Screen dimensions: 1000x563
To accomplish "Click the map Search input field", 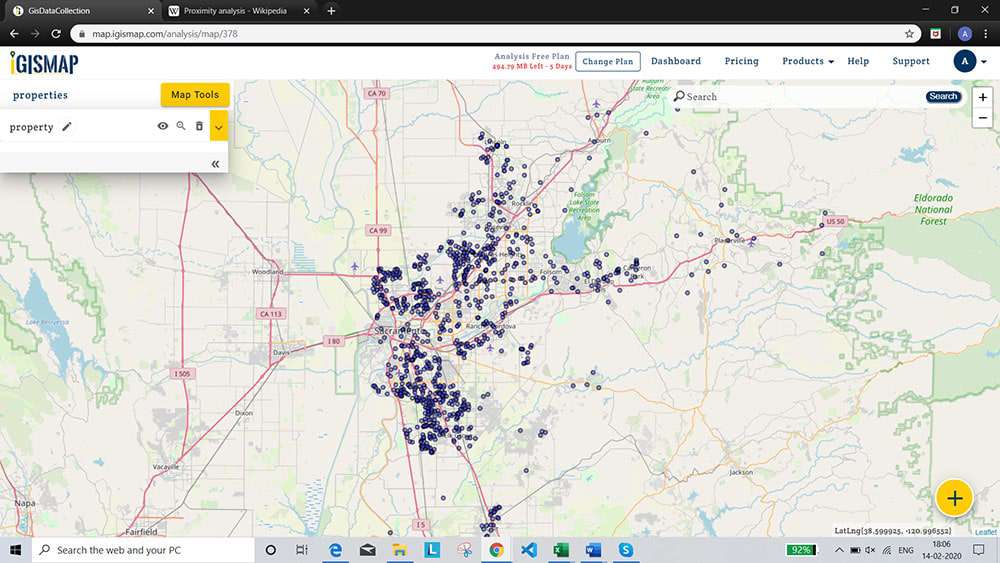I will (x=797, y=96).
